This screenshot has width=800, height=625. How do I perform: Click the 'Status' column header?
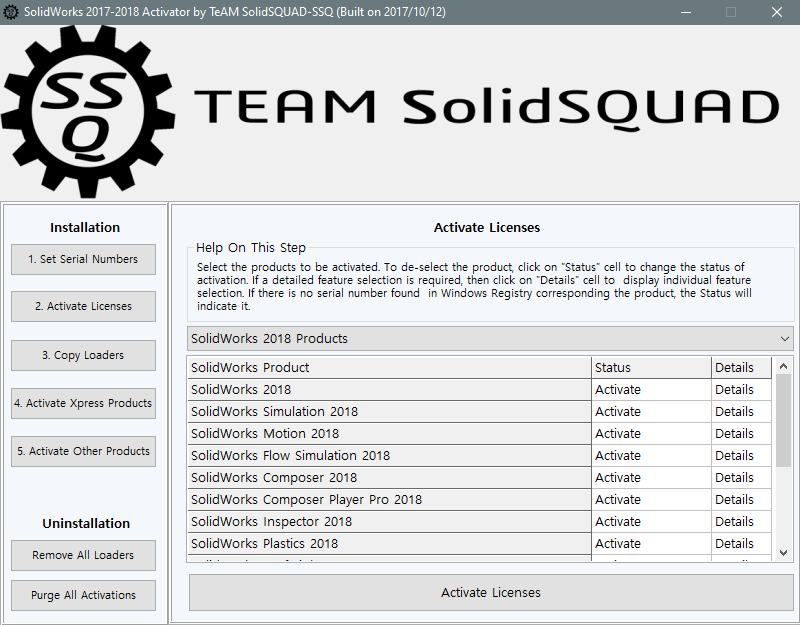[x=651, y=367]
